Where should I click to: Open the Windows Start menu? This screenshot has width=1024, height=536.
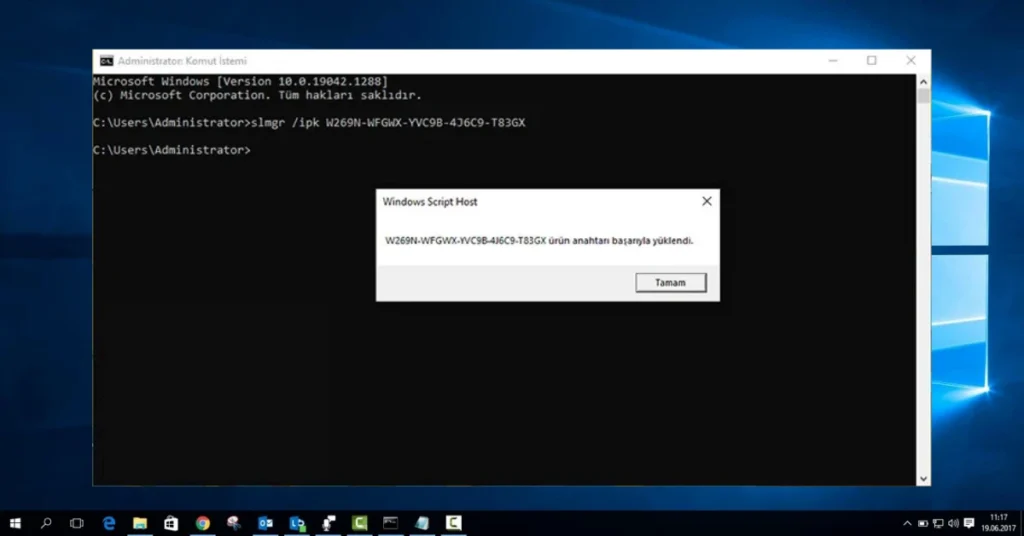click(15, 523)
